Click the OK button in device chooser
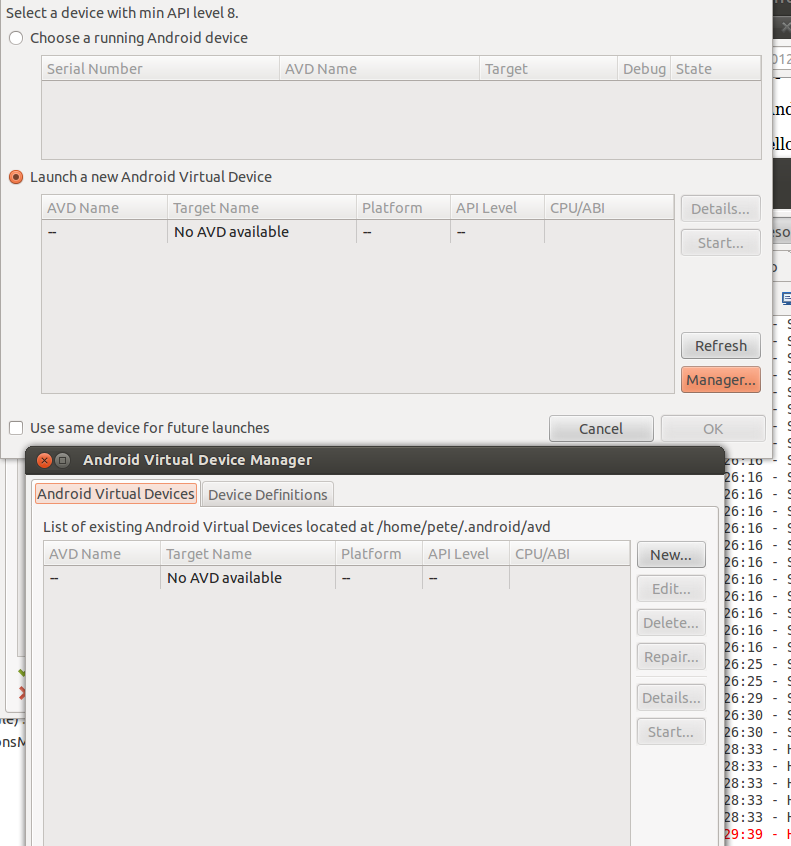The image size is (791, 846). tap(712, 429)
